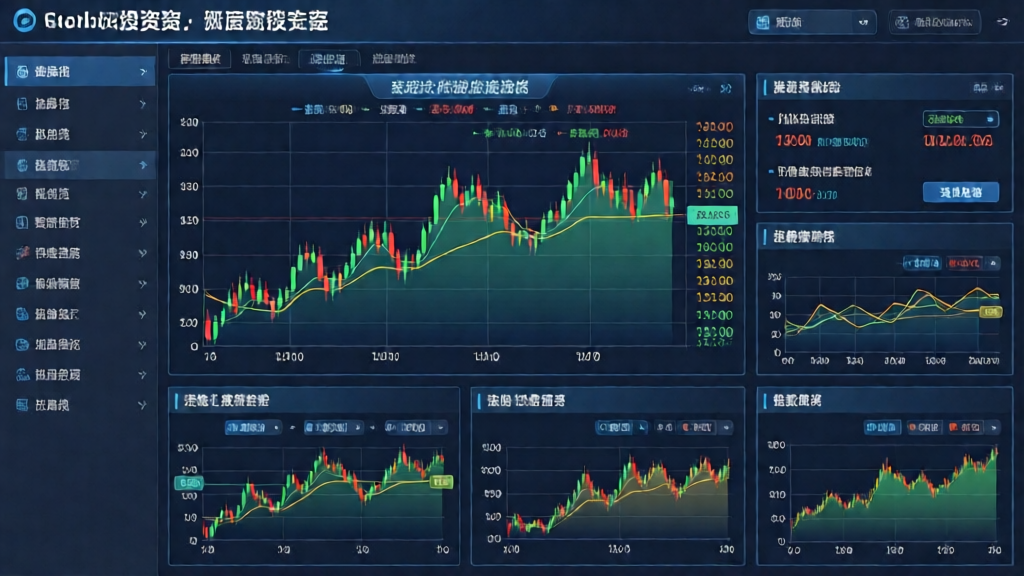1024x576 pixels.
Task: Click the icon of the first sidebar item
Action: point(19,72)
